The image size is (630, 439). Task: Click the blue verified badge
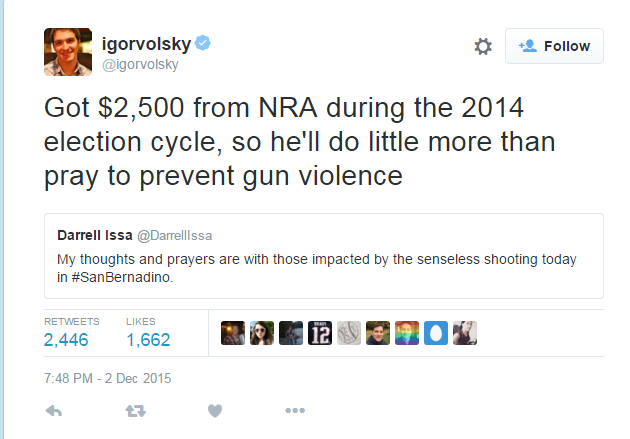203,43
